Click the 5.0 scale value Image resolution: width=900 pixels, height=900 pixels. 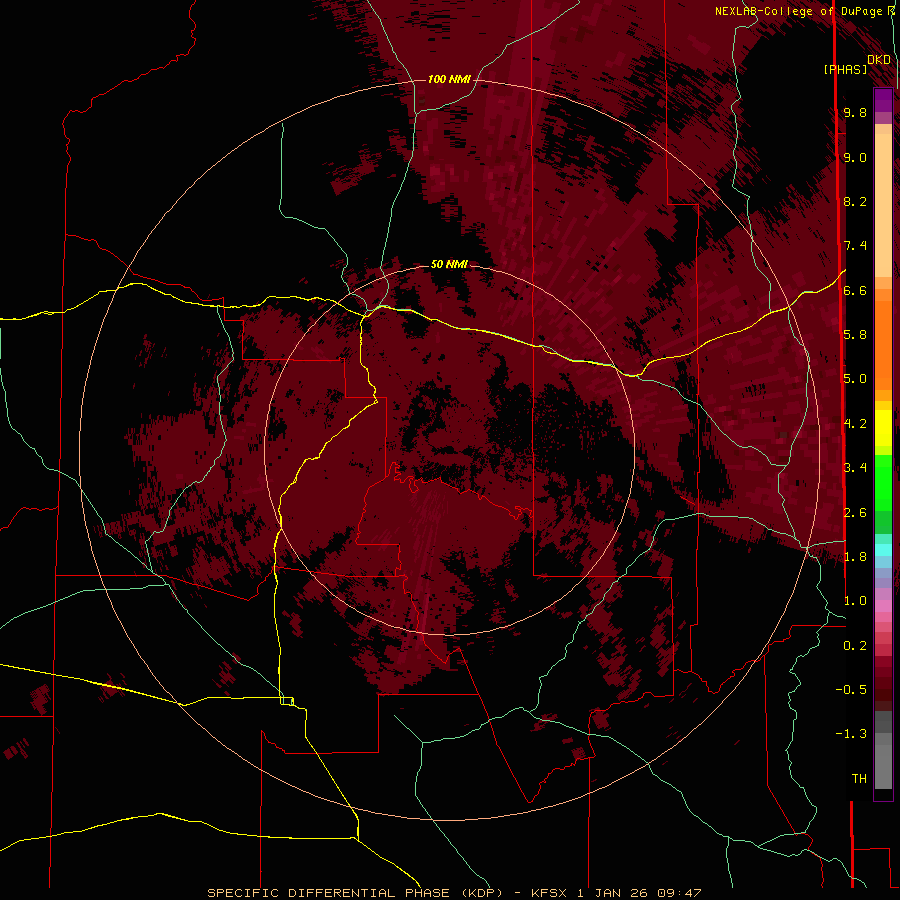coord(855,379)
